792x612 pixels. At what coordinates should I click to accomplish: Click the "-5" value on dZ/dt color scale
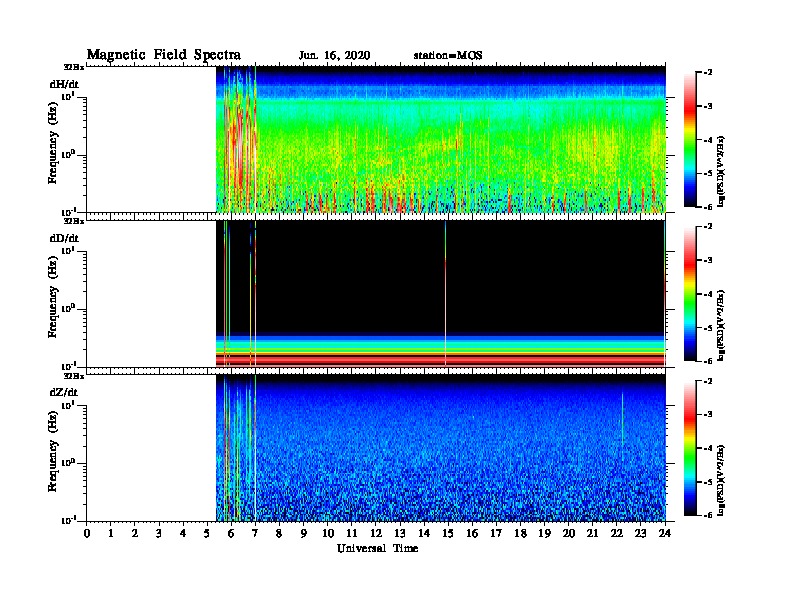pos(708,482)
